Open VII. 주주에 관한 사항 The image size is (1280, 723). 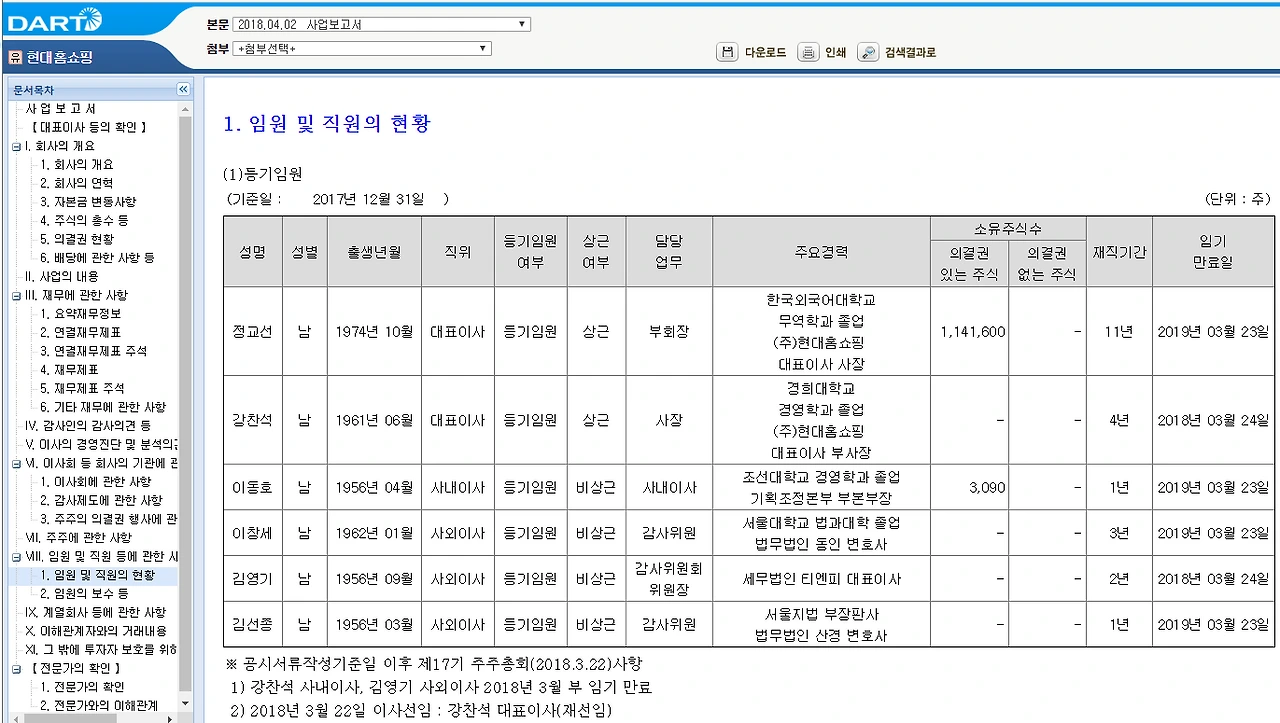pos(78,538)
